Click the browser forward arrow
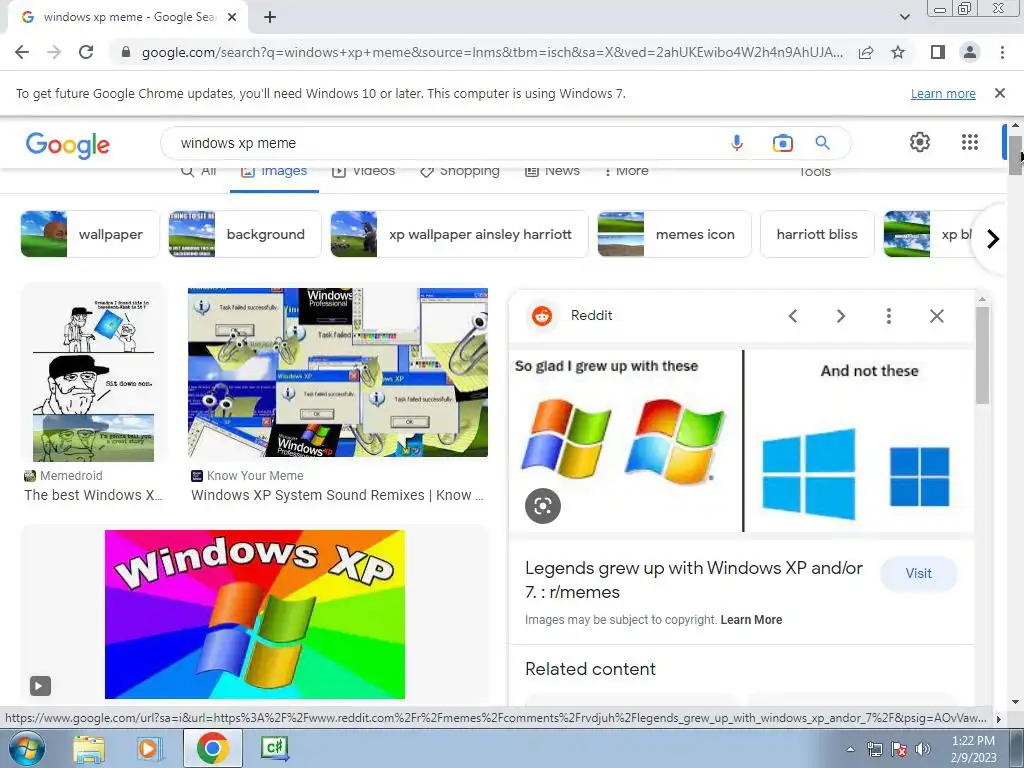 pos(54,52)
